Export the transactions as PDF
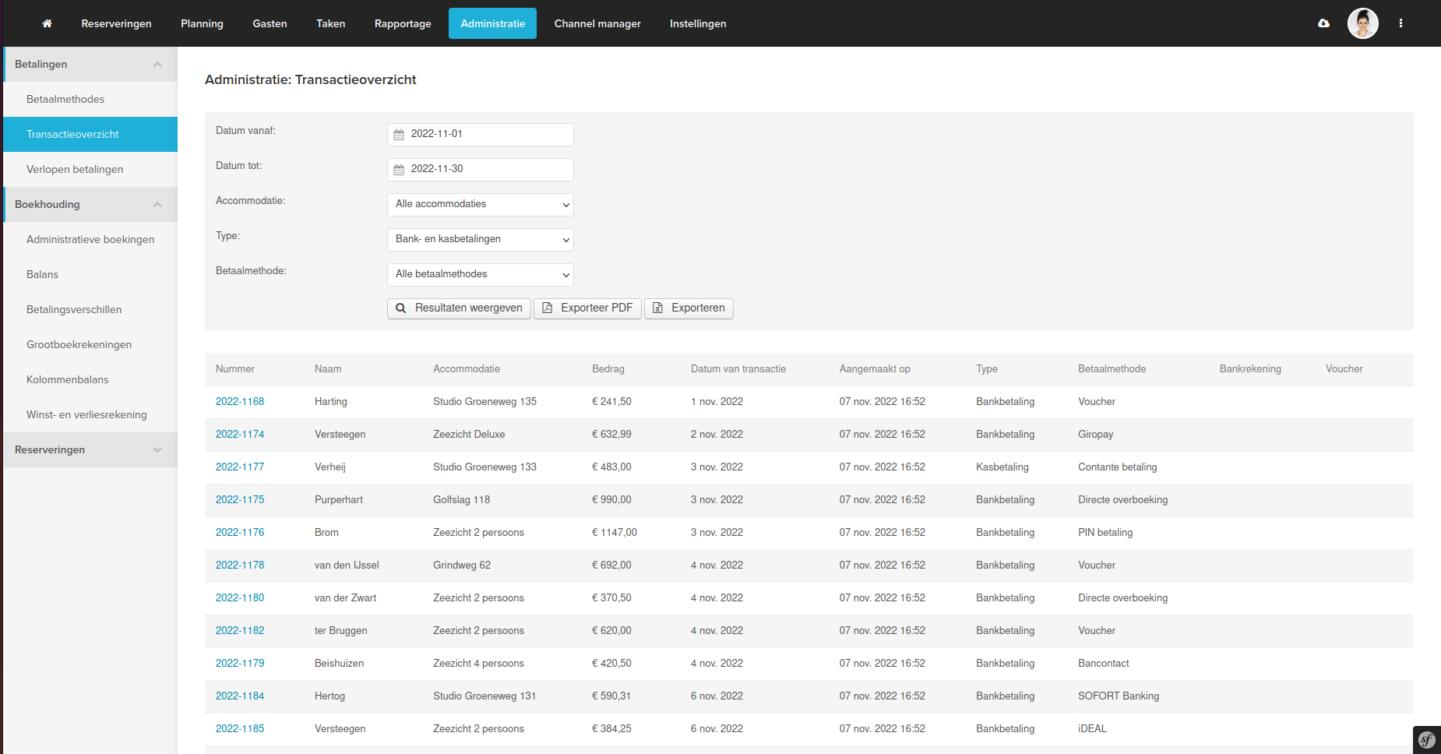 587,308
